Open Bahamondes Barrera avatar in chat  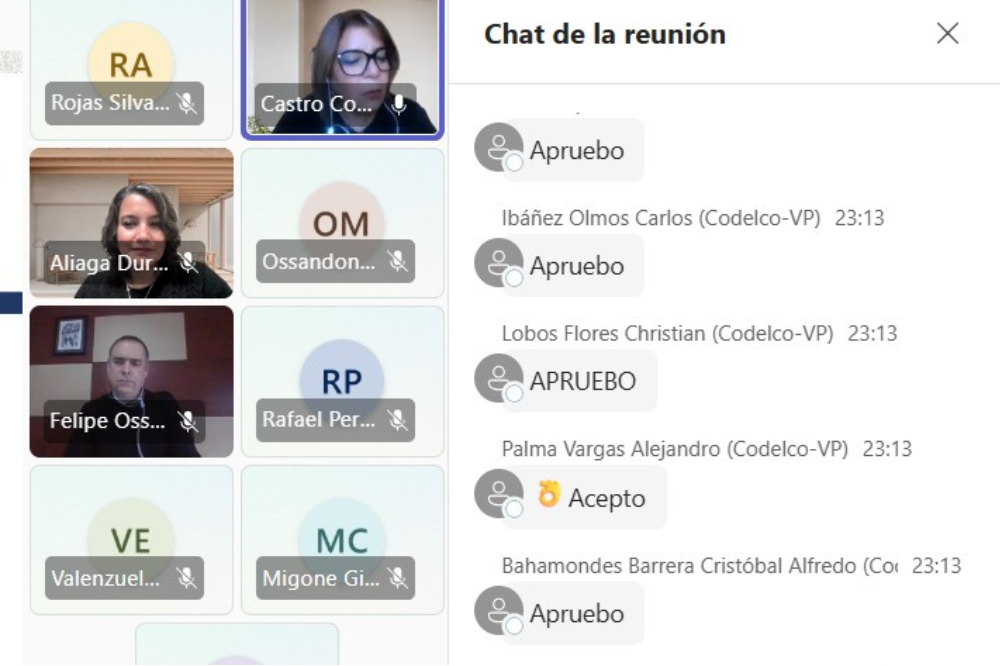[x=499, y=610]
